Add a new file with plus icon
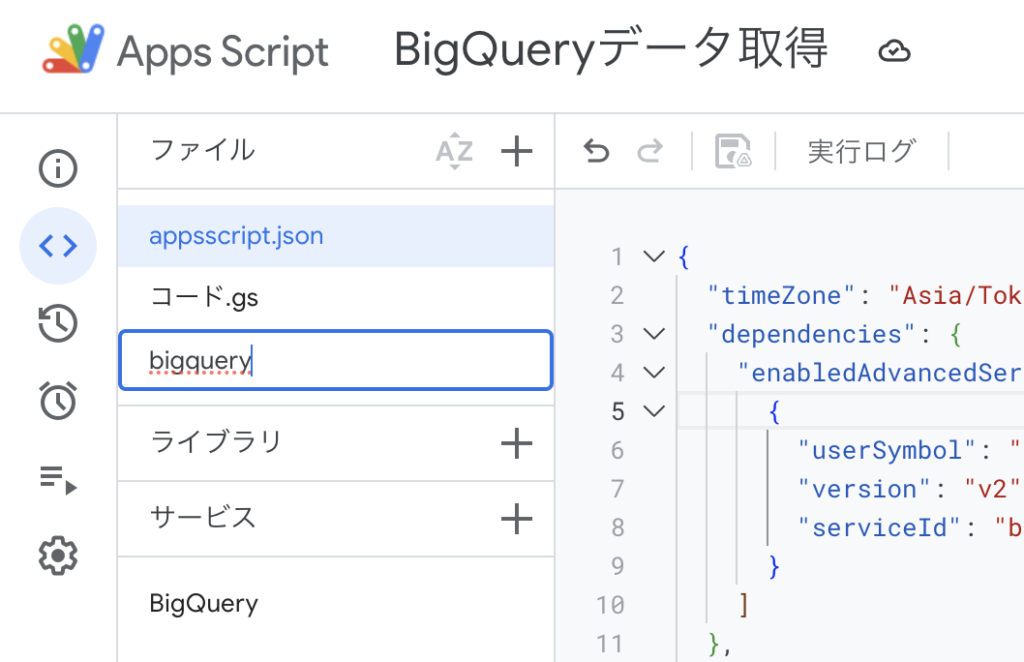Viewport: 1024px width, 662px height. pyautogui.click(x=517, y=151)
